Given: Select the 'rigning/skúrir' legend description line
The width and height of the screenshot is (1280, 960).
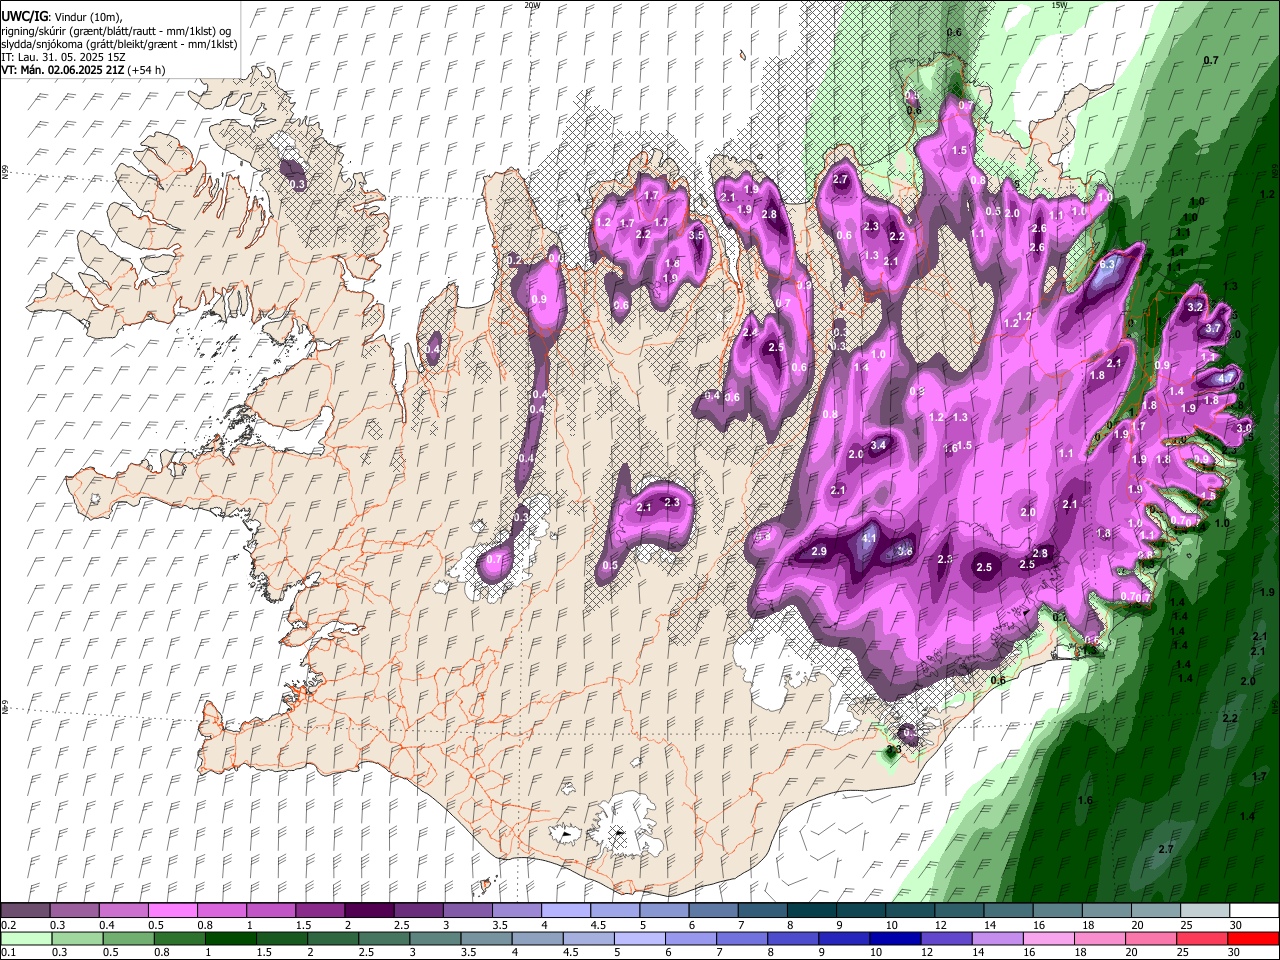Looking at the screenshot, I should click(x=117, y=30).
